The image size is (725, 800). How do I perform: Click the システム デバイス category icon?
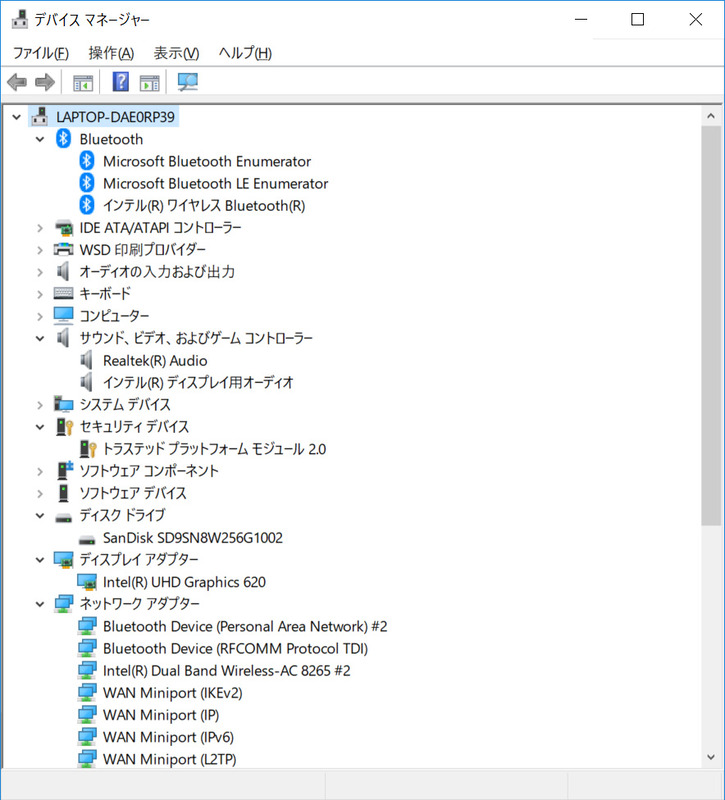click(x=64, y=405)
